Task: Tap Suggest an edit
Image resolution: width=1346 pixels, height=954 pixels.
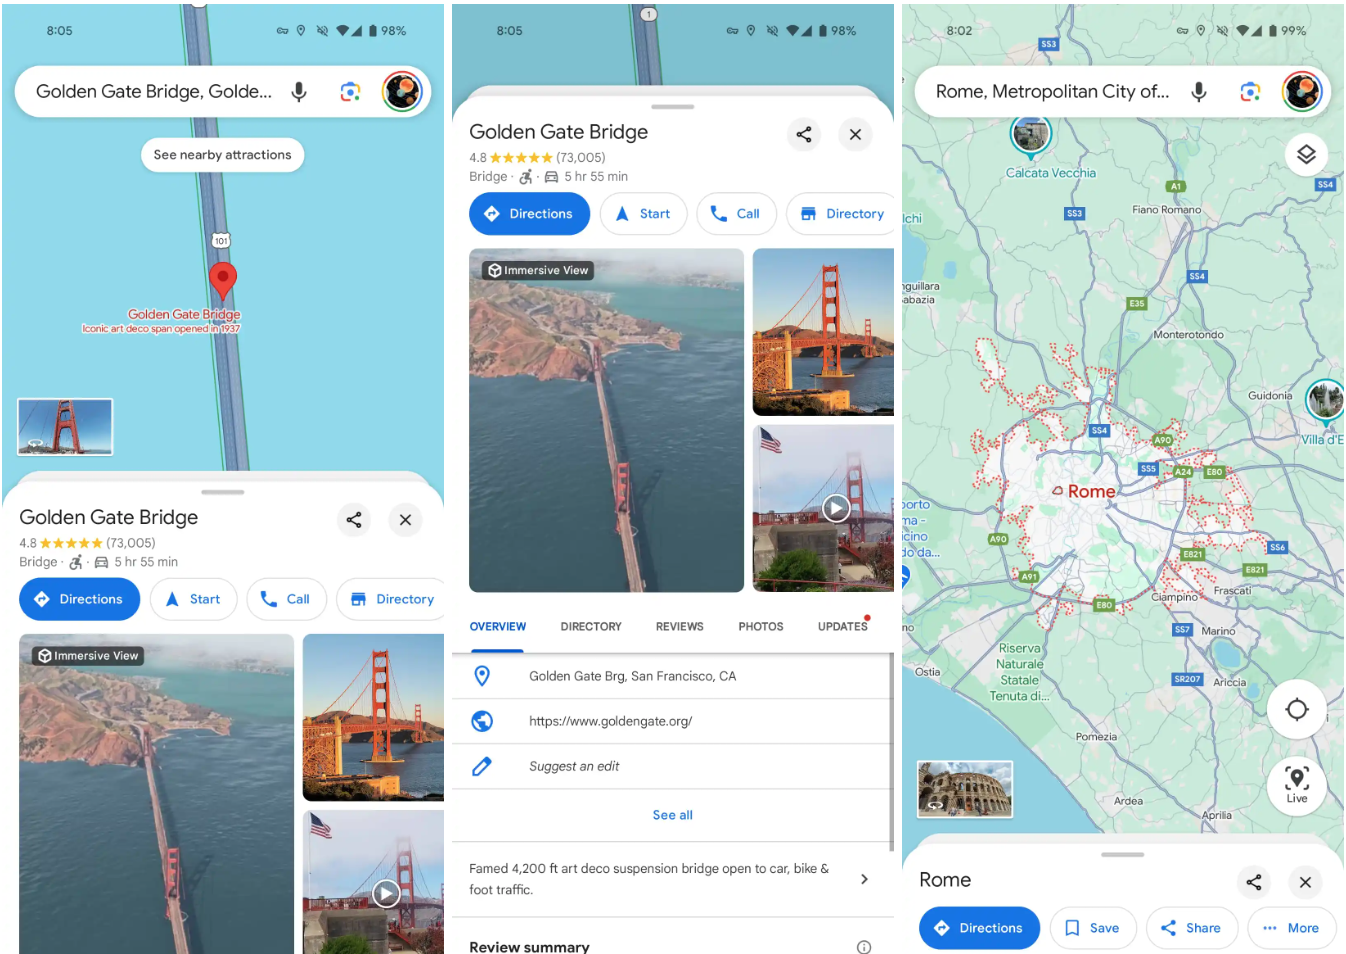Action: (574, 766)
